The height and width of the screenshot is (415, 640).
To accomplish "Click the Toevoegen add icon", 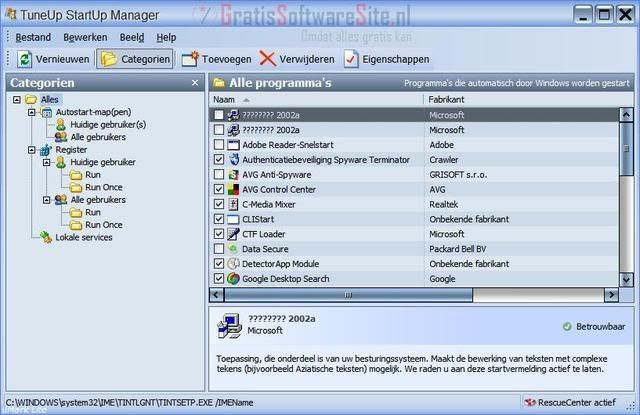I will click(x=190, y=59).
